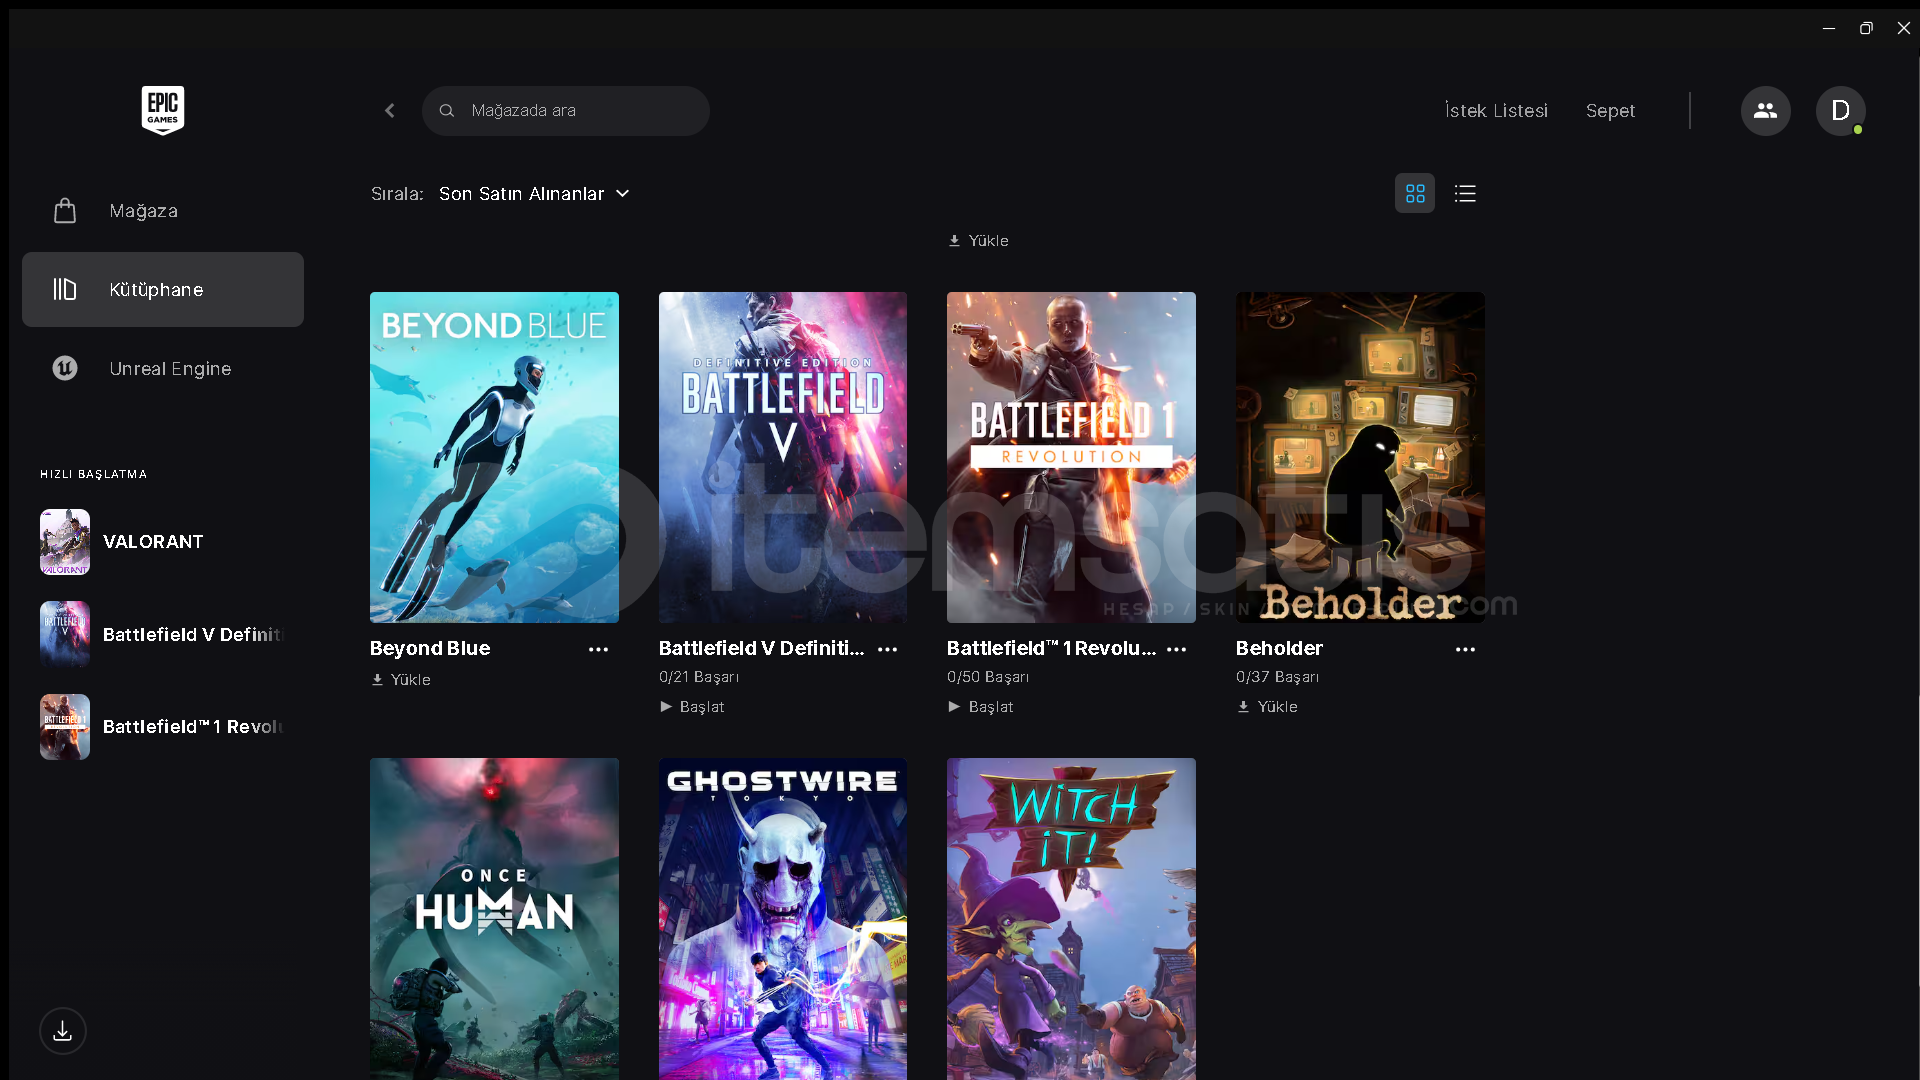The width and height of the screenshot is (1920, 1080).
Task: Click Başlat under Battlefield V Definitive
Action: point(692,707)
